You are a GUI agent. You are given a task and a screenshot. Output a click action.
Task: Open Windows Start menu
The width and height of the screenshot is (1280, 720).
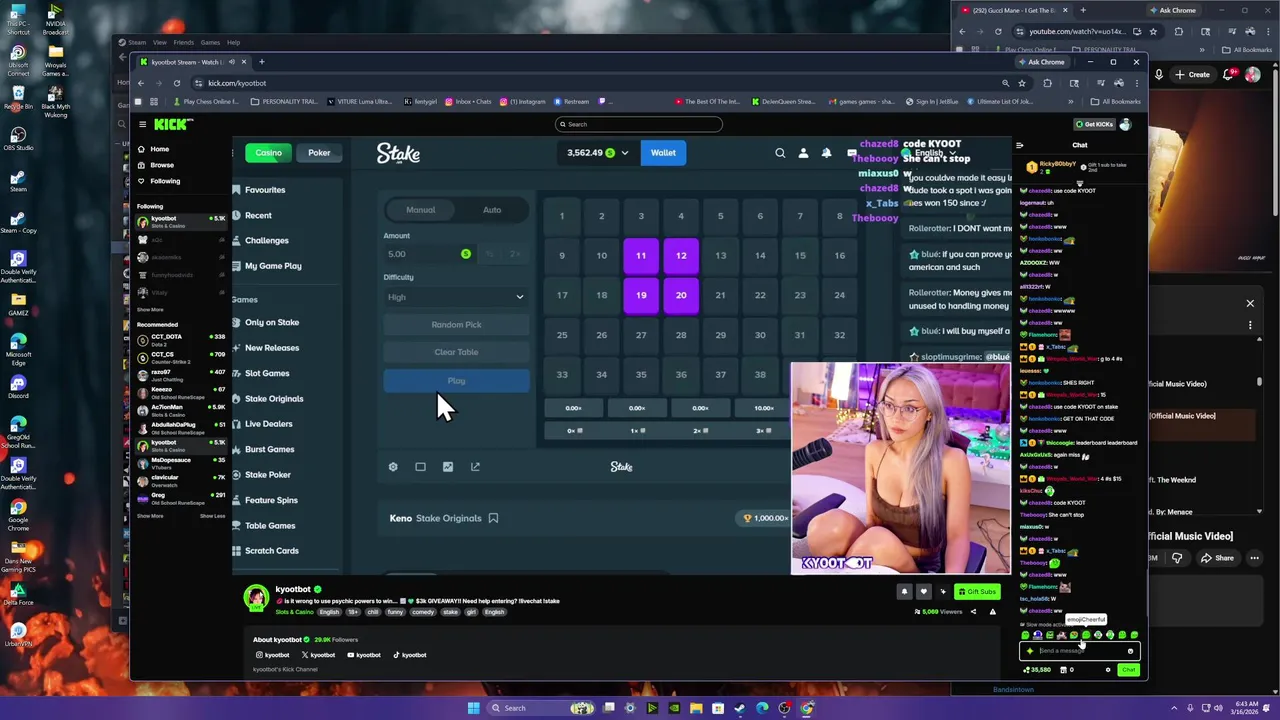473,708
